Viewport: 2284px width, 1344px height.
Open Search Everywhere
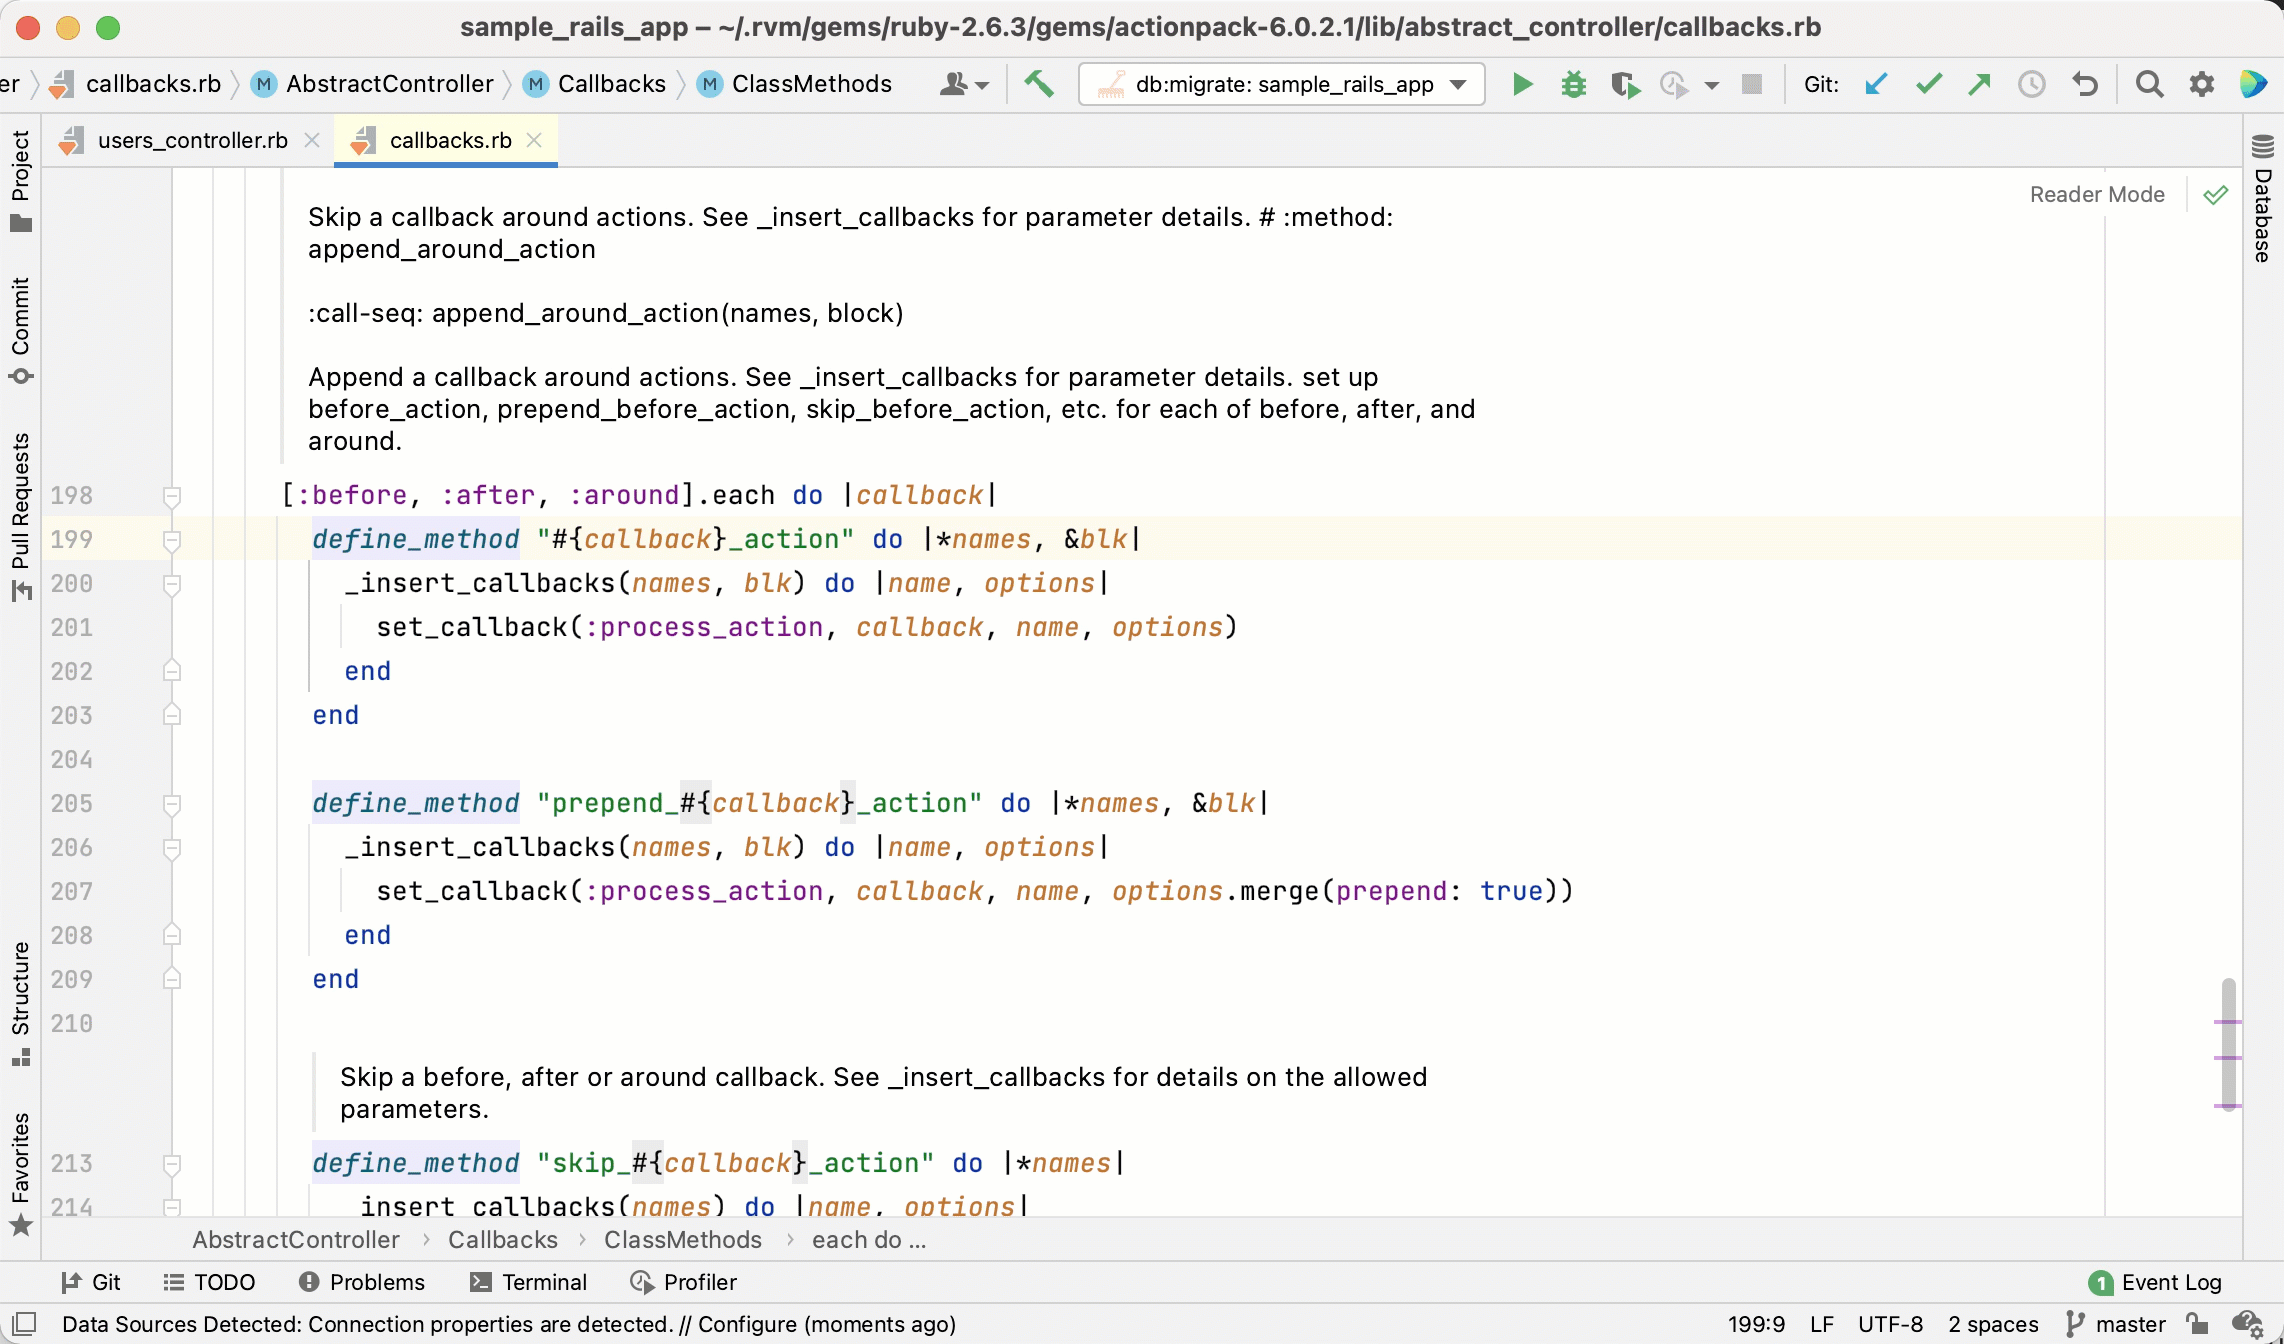(x=2150, y=84)
